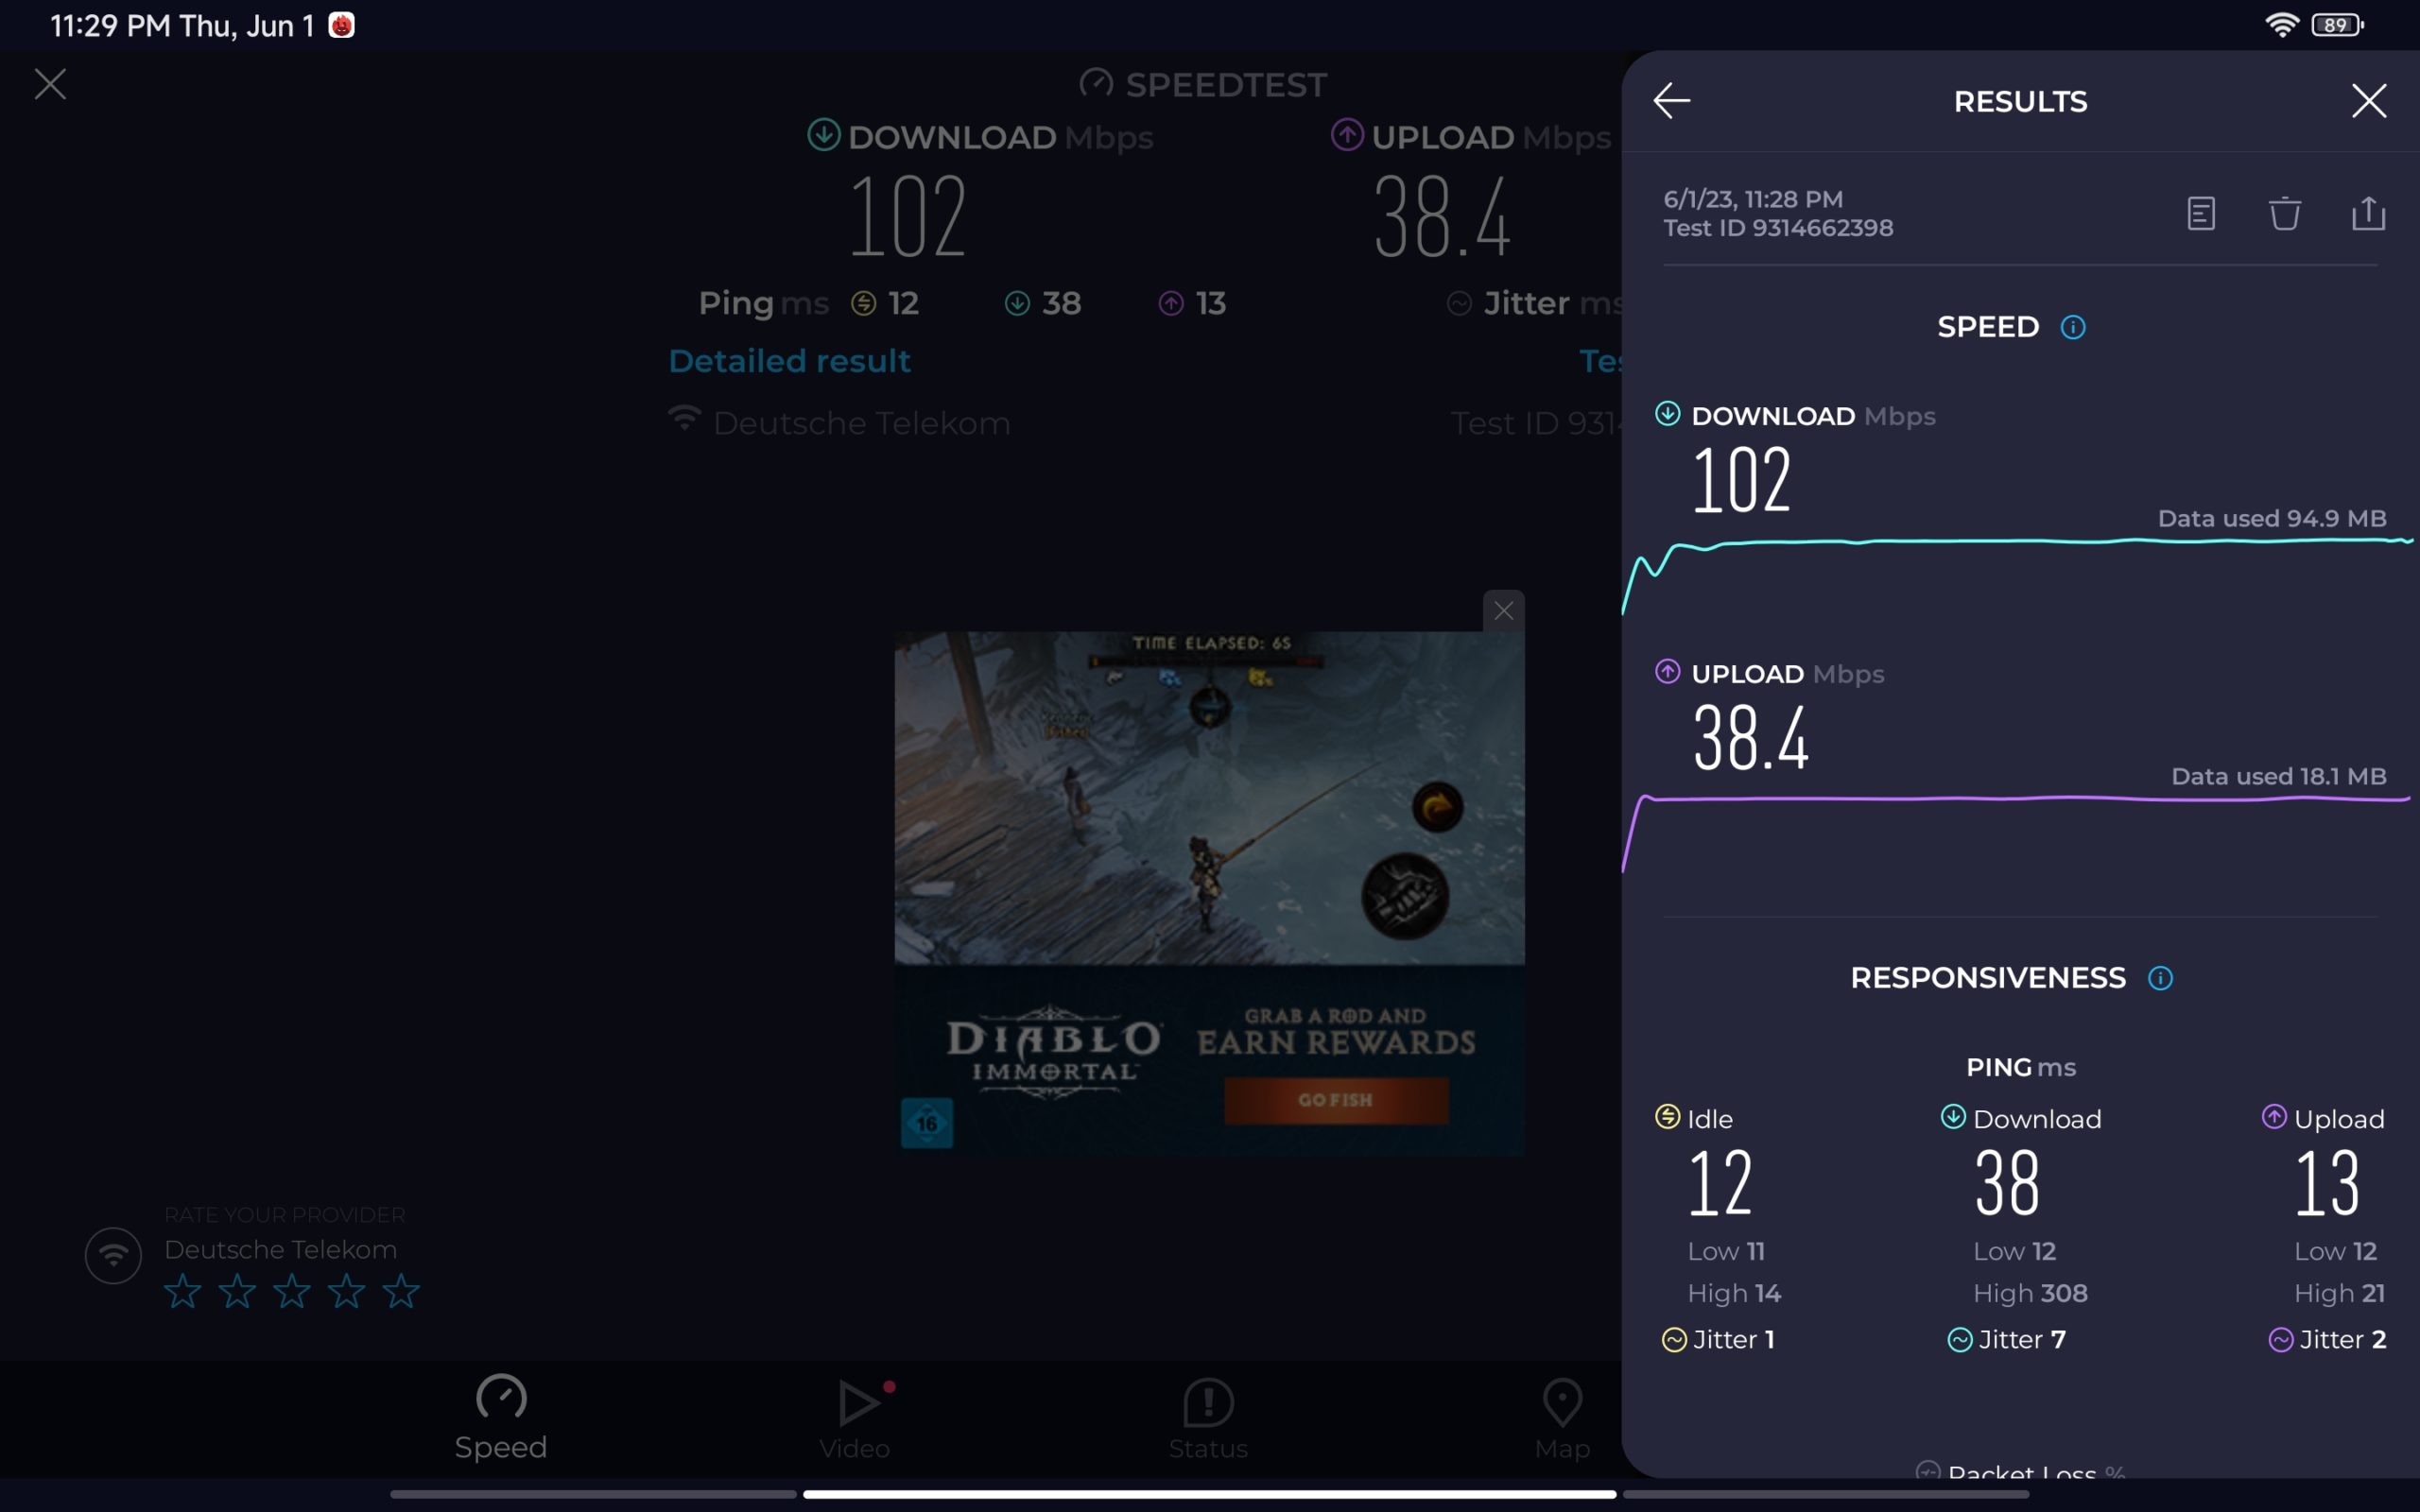Tap the Deutsche Telekom network name
This screenshot has width=2420, height=1512.
point(861,423)
